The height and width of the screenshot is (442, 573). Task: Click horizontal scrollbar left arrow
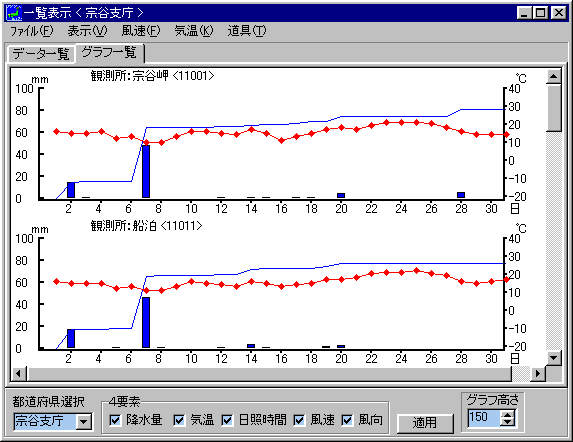click(19, 374)
